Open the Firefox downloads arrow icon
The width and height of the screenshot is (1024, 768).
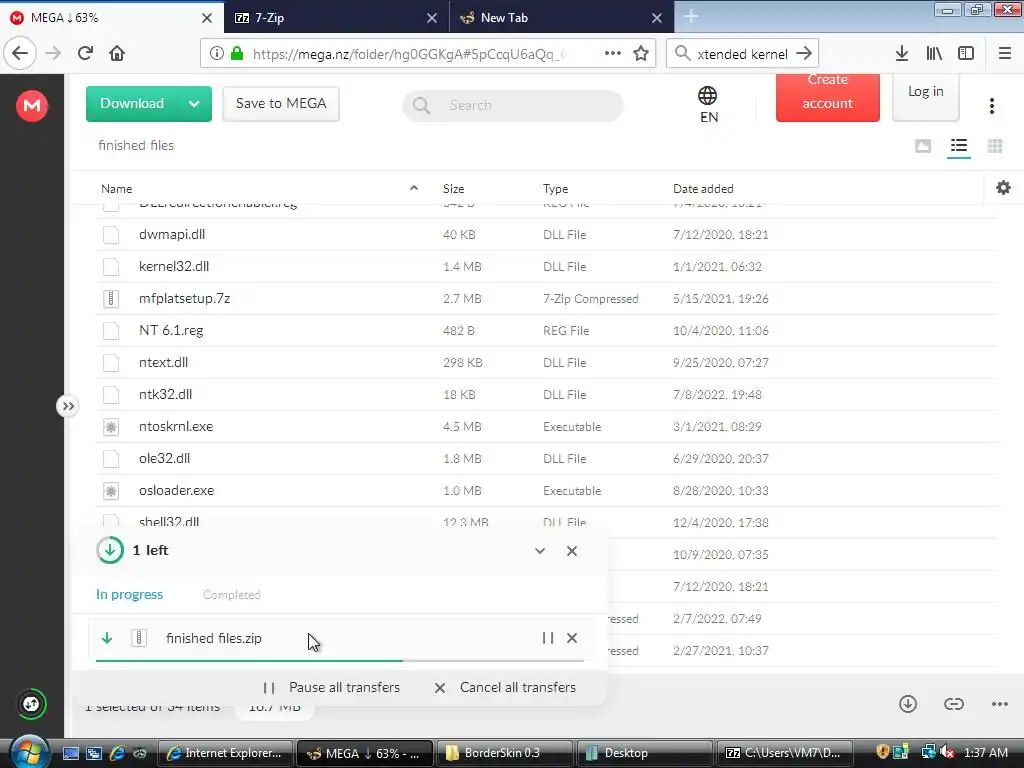pyautogui.click(x=901, y=54)
